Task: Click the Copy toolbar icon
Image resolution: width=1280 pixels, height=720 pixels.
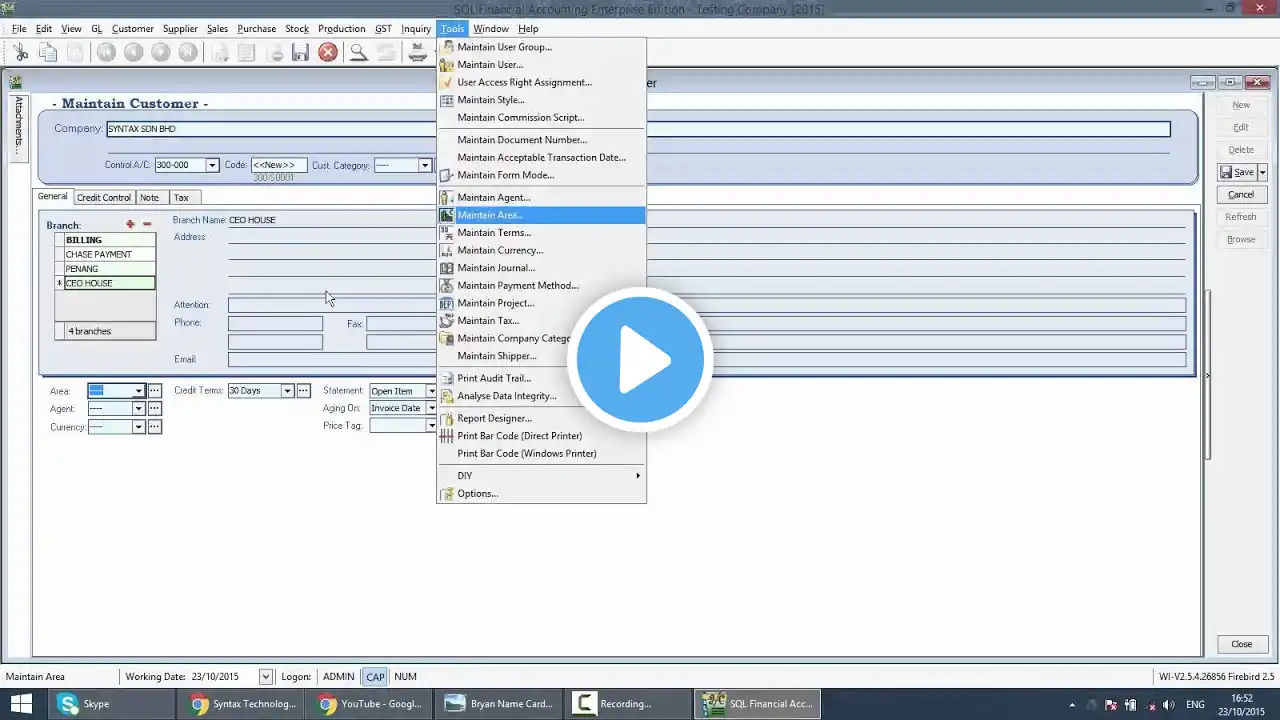Action: point(47,52)
